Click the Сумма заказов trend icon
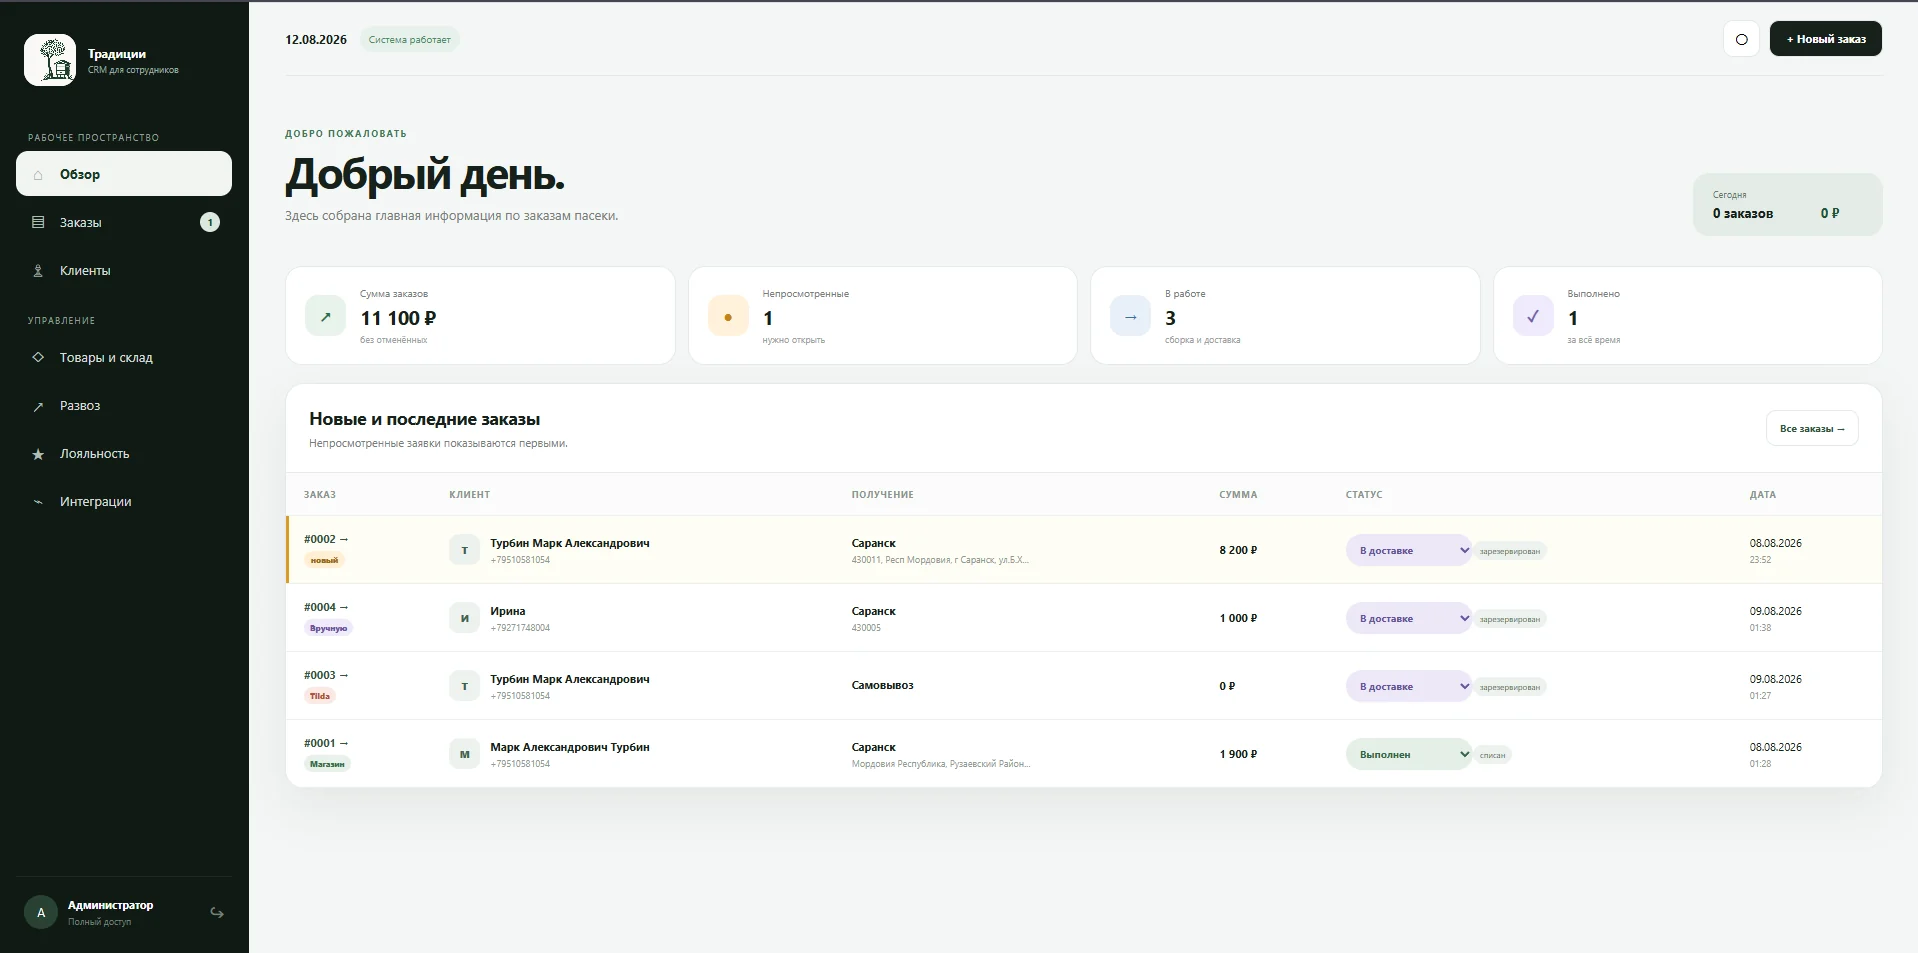 325,316
